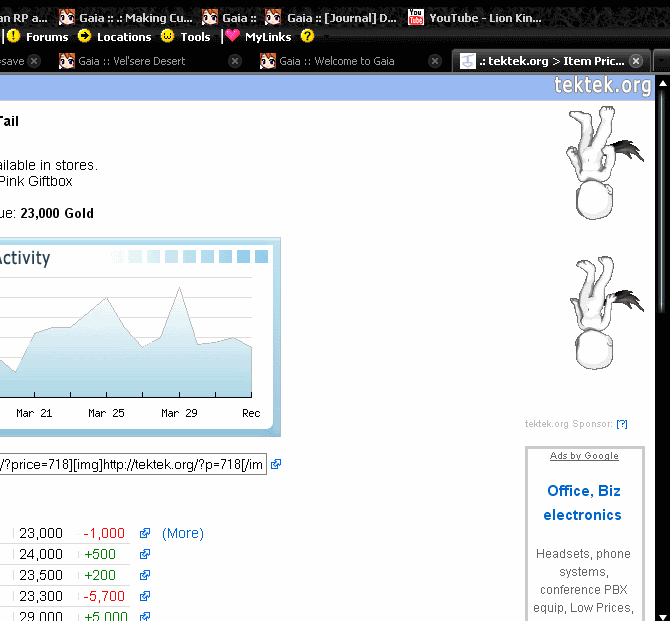
Task: Open link icon in the 23,300 row
Action: 145,596
